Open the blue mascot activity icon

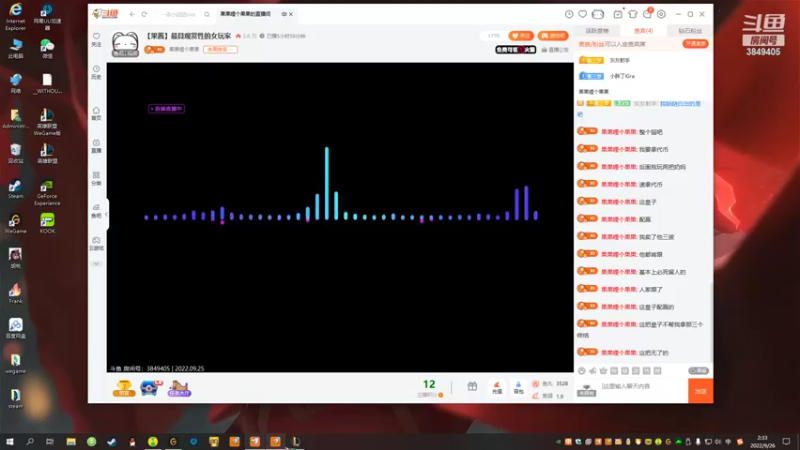(x=151, y=388)
